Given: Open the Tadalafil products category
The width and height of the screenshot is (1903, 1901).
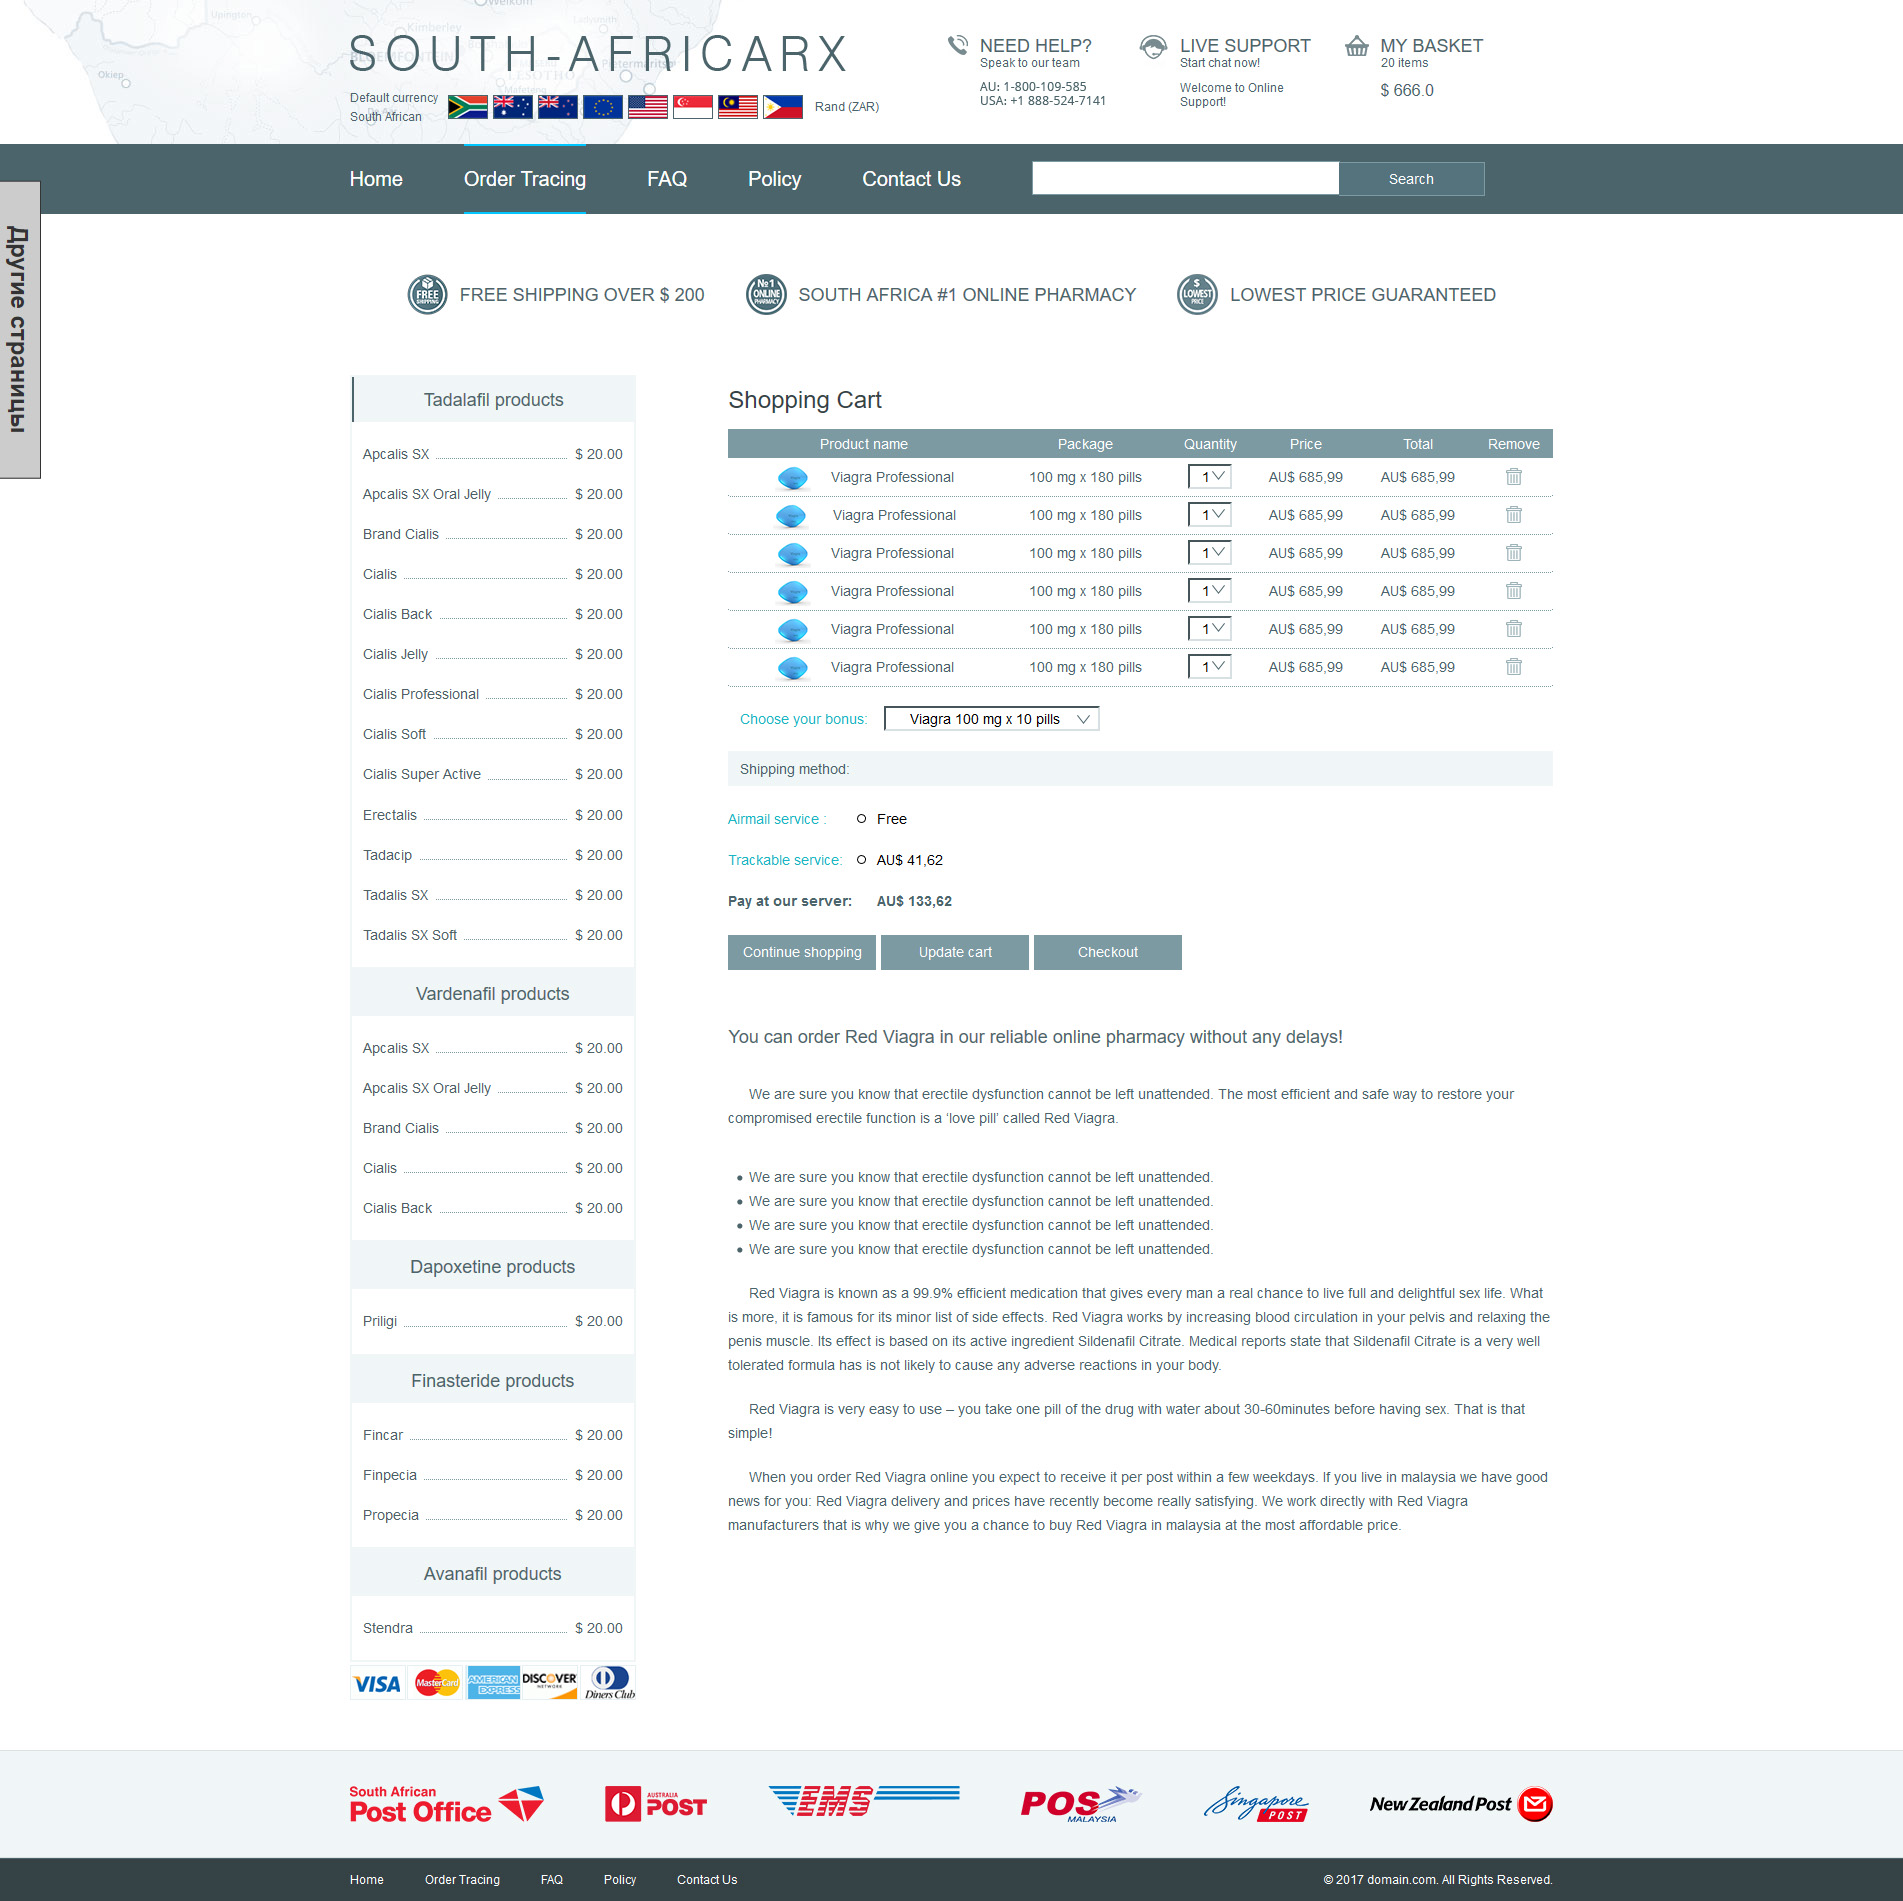Looking at the screenshot, I should click(493, 400).
